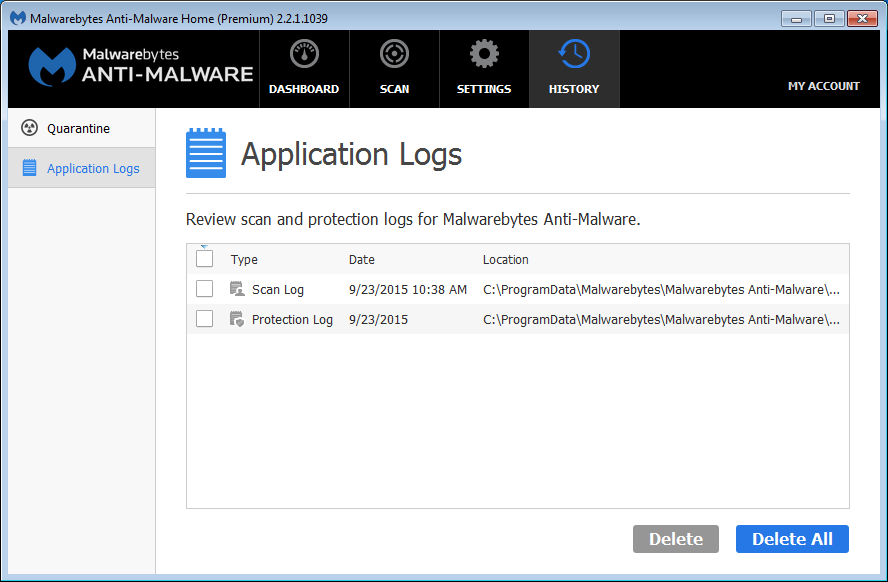Sort logs by Date column header
888x582 pixels.
[x=362, y=259]
